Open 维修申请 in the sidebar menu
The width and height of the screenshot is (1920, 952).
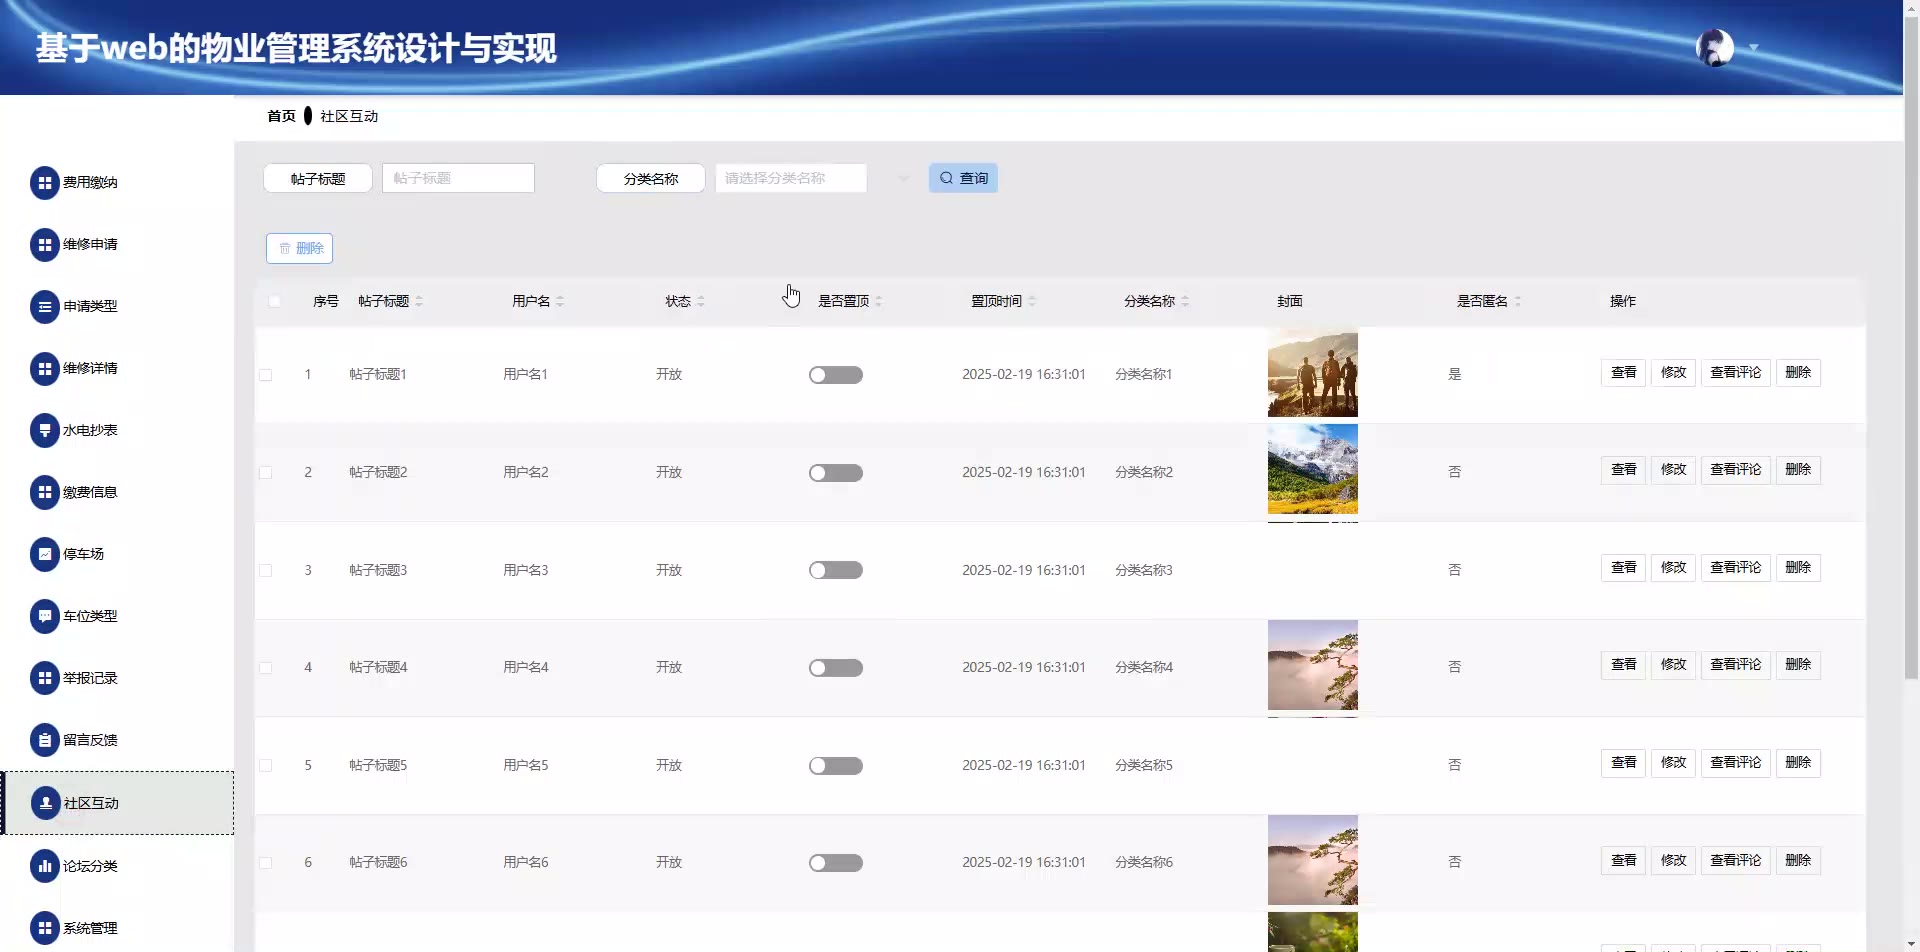click(x=90, y=244)
